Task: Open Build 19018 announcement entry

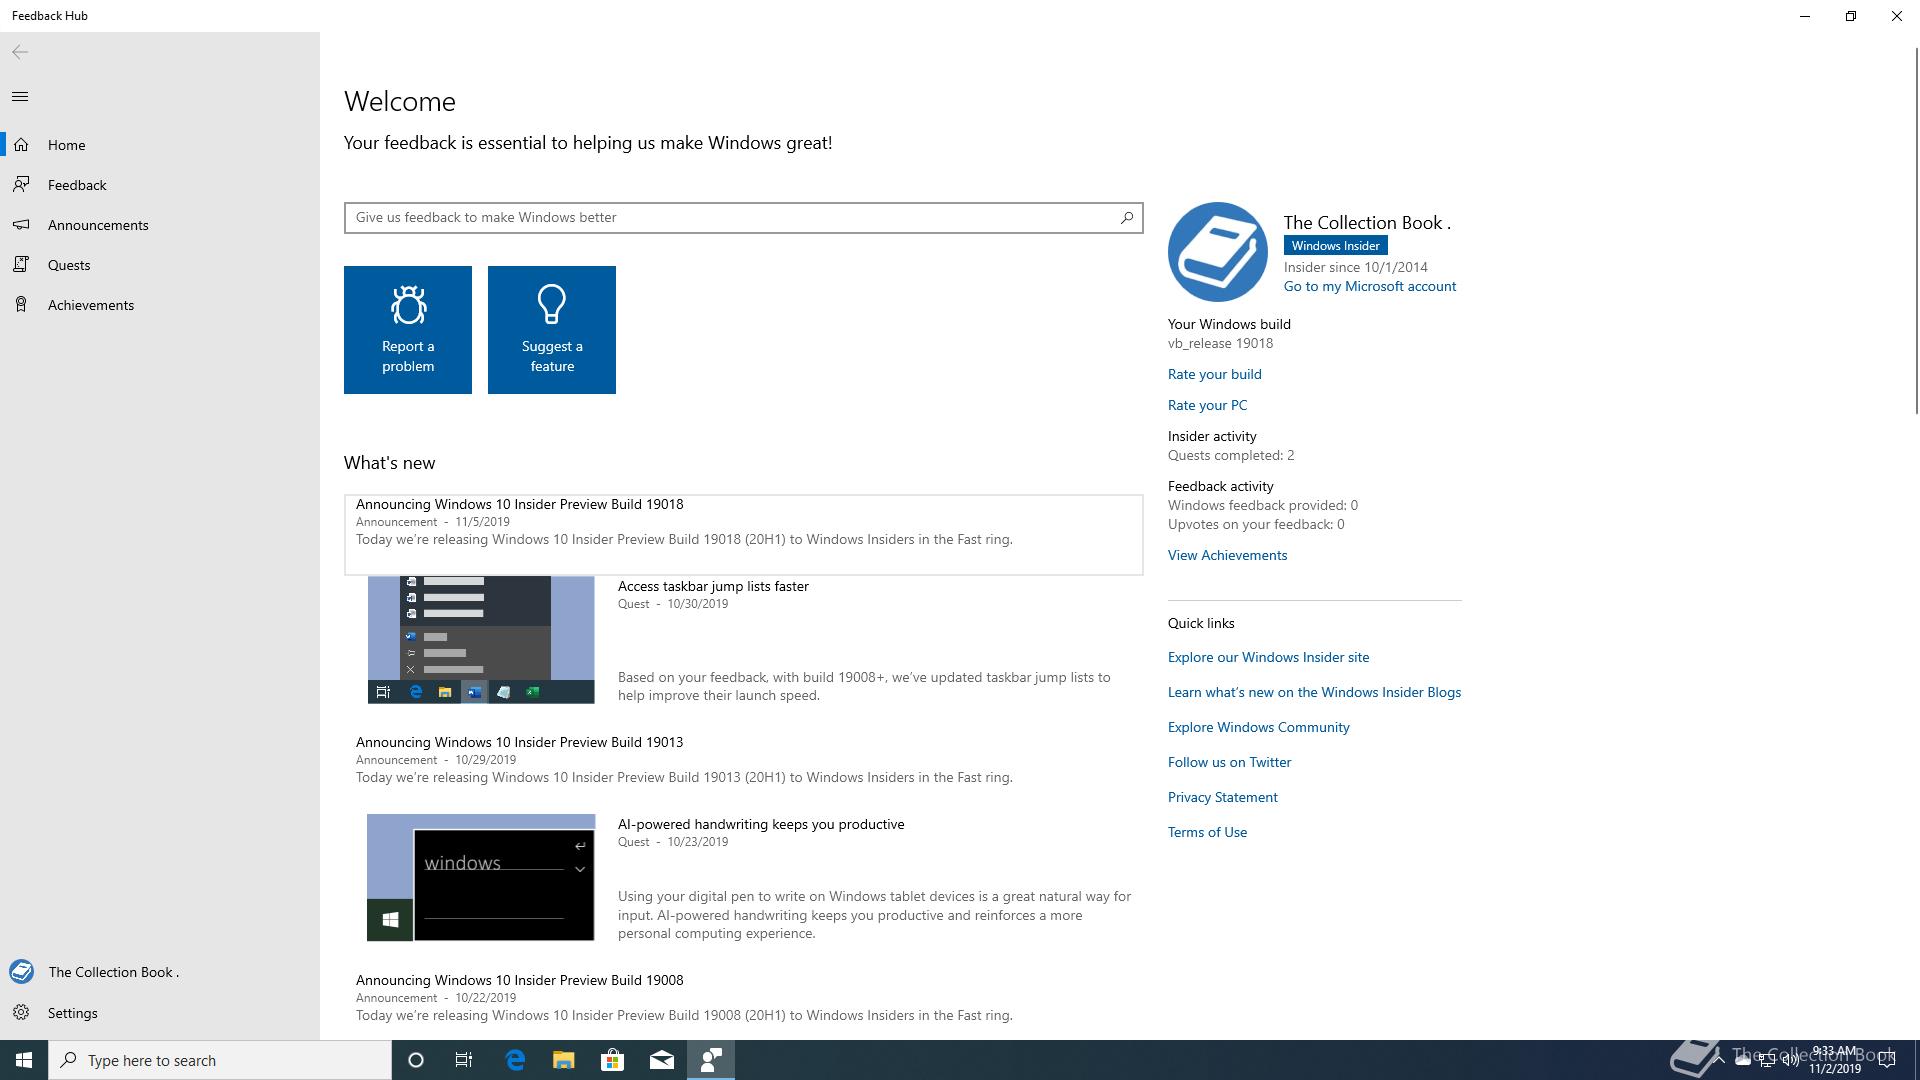Action: (744, 534)
